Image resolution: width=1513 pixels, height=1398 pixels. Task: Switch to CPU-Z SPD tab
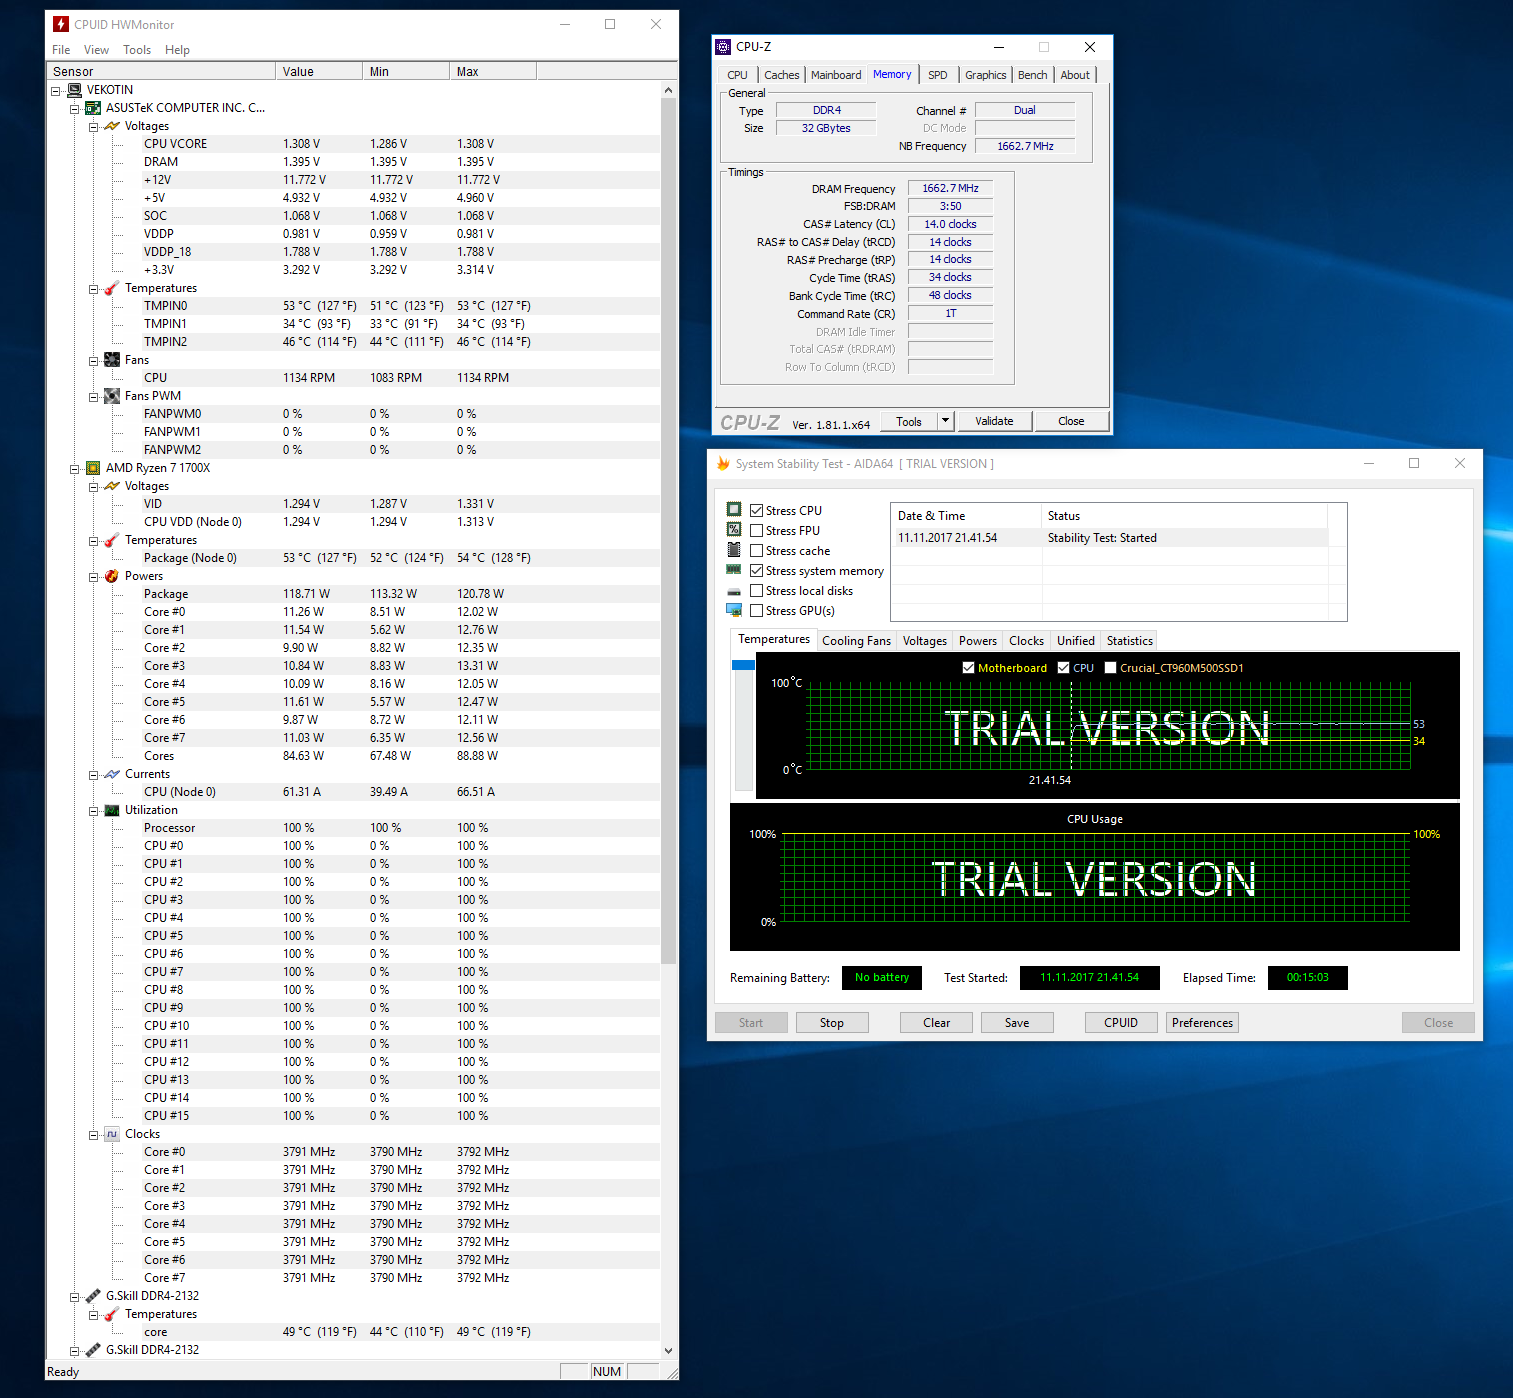(938, 75)
